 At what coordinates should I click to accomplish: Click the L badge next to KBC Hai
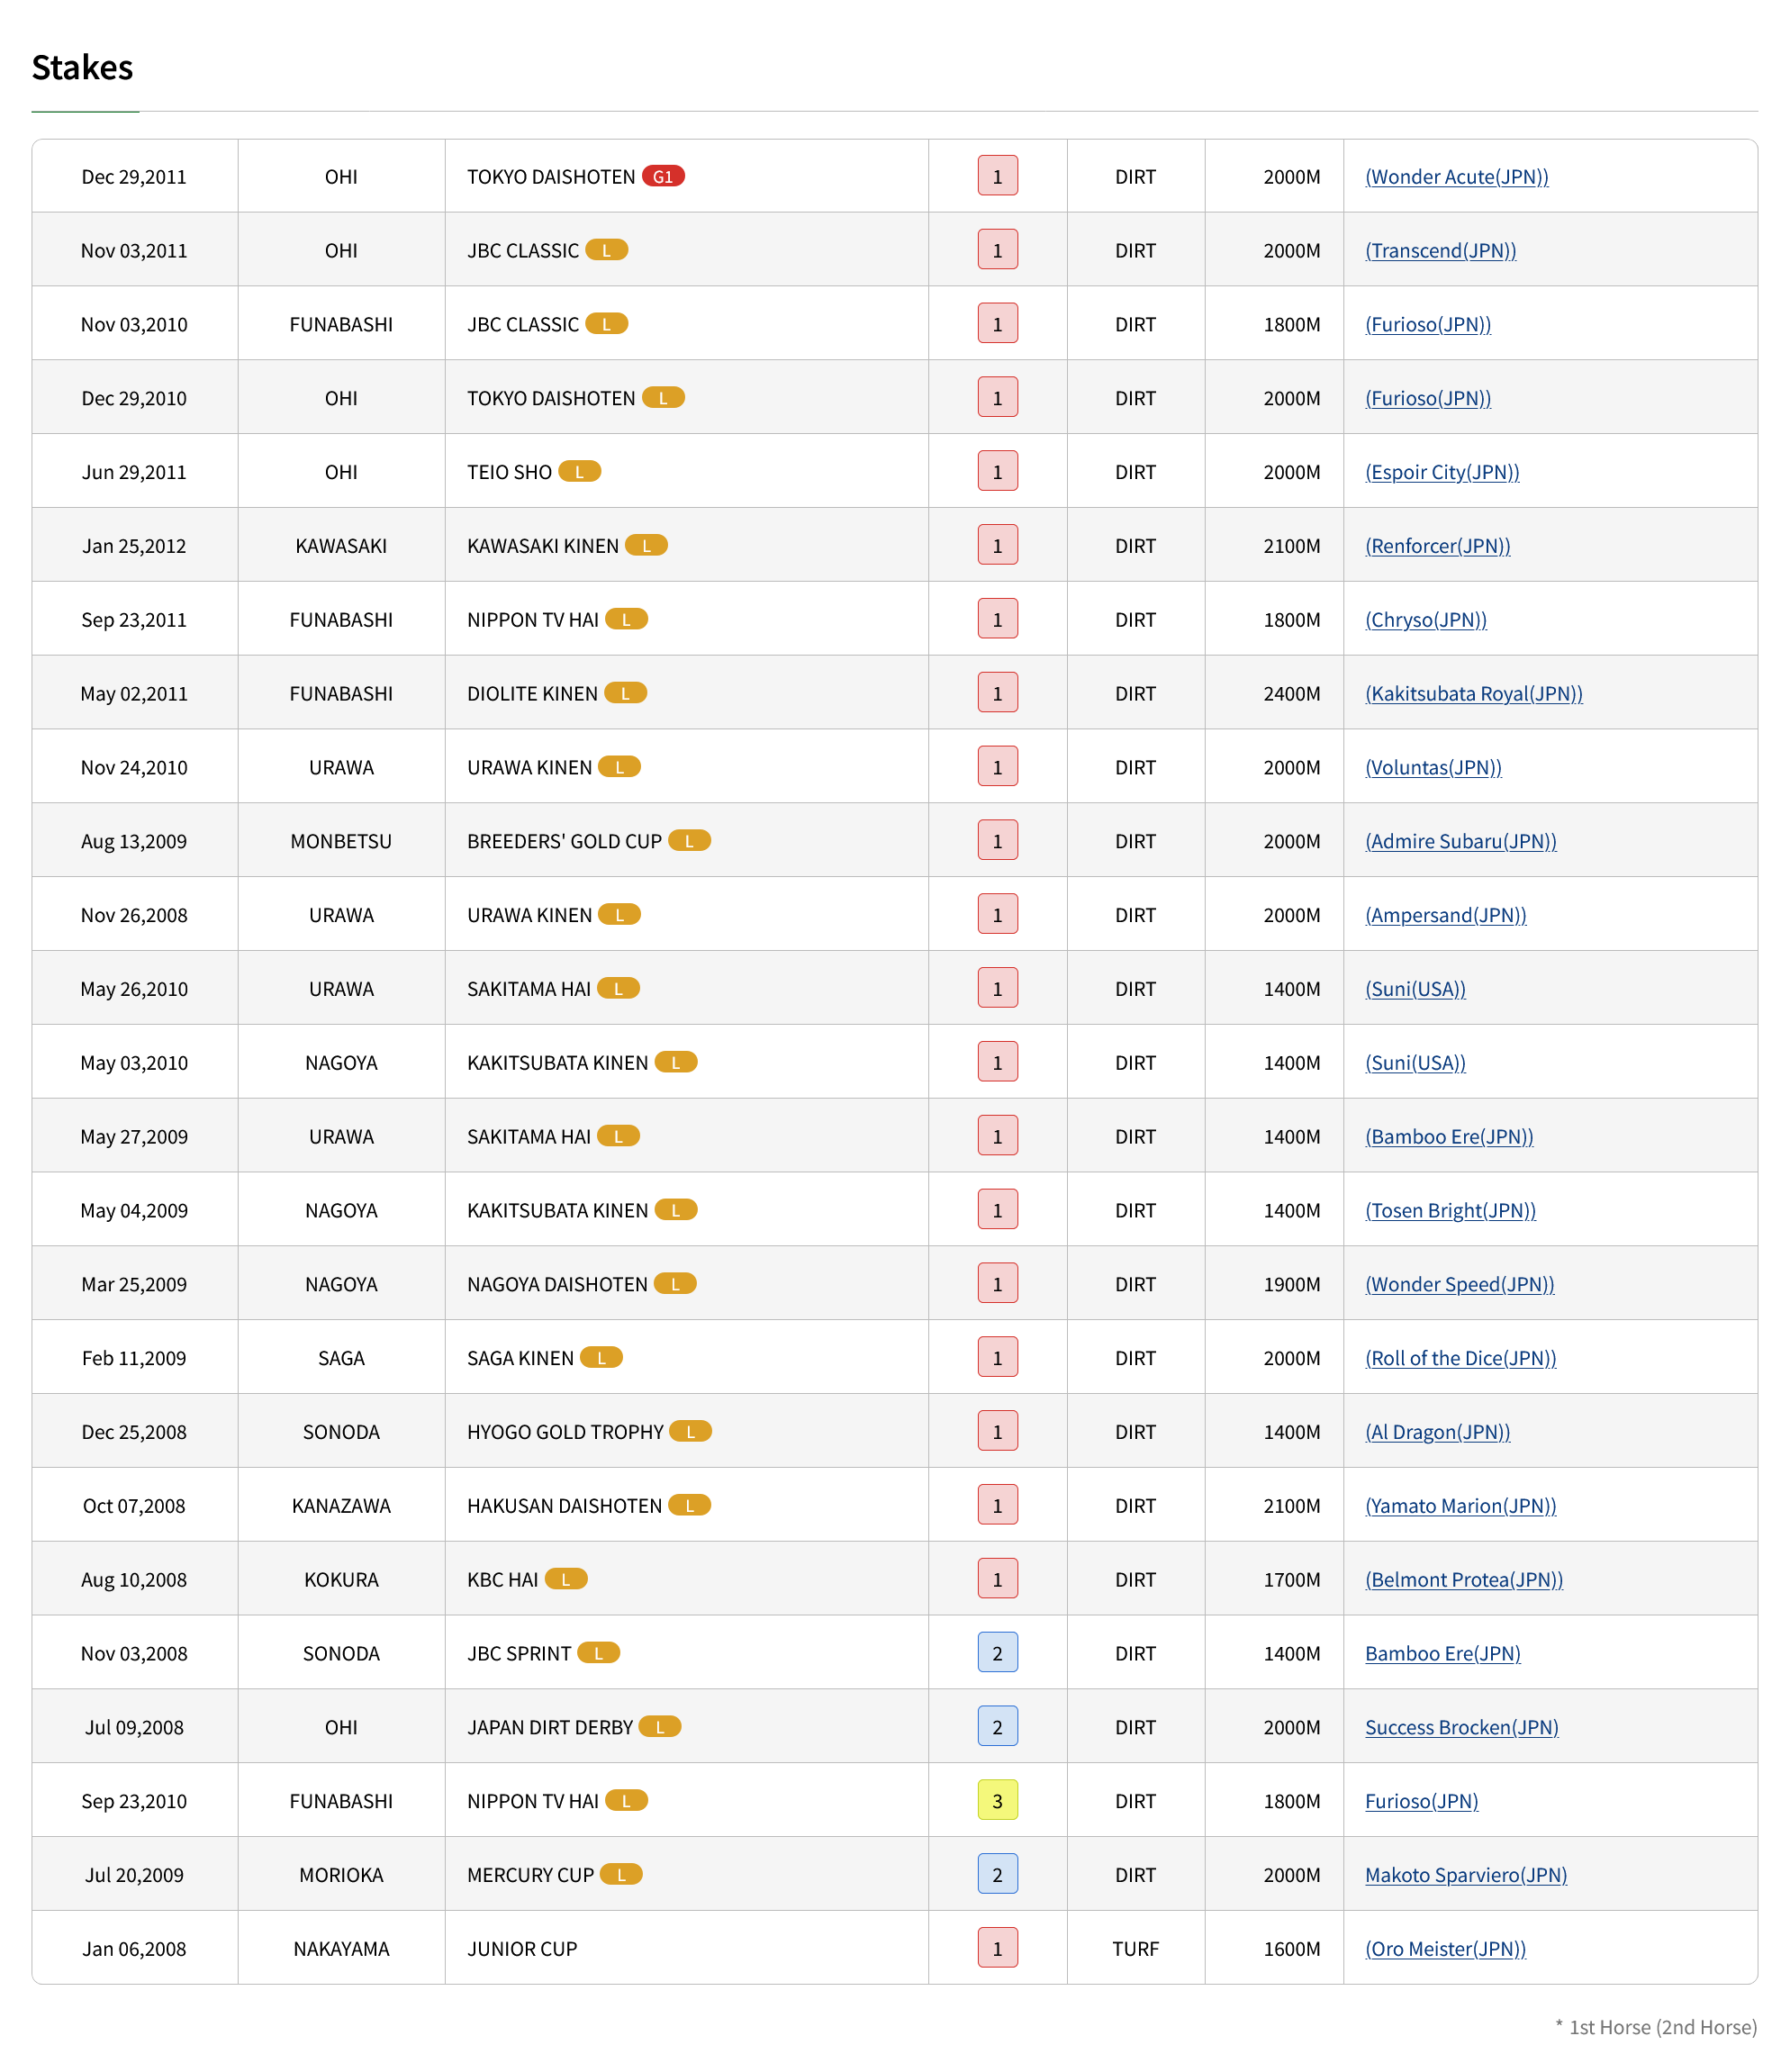pyautogui.click(x=566, y=1578)
